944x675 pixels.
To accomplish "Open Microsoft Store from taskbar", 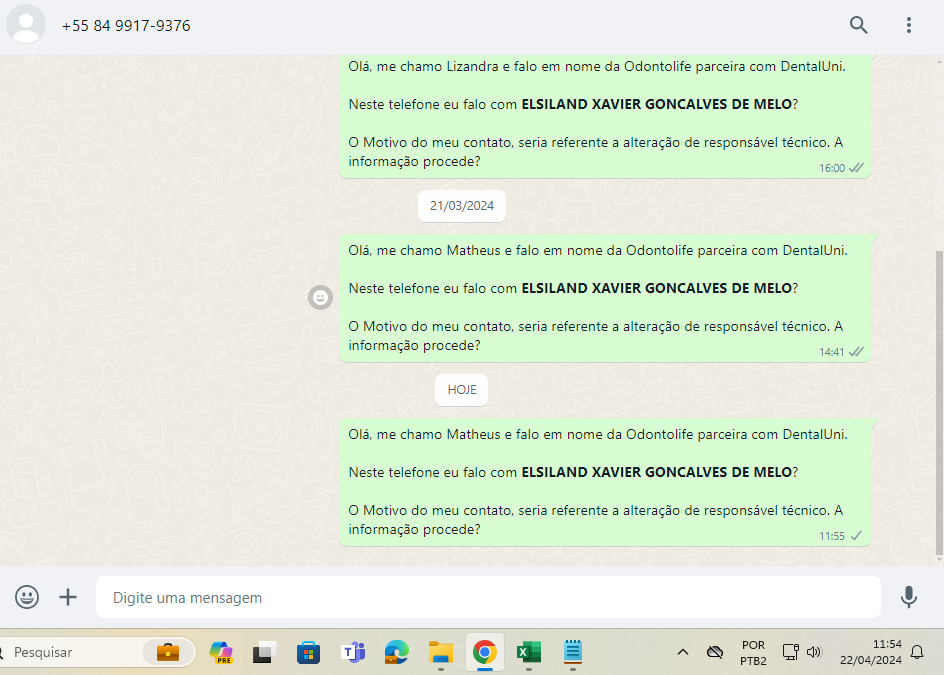I will click(308, 652).
